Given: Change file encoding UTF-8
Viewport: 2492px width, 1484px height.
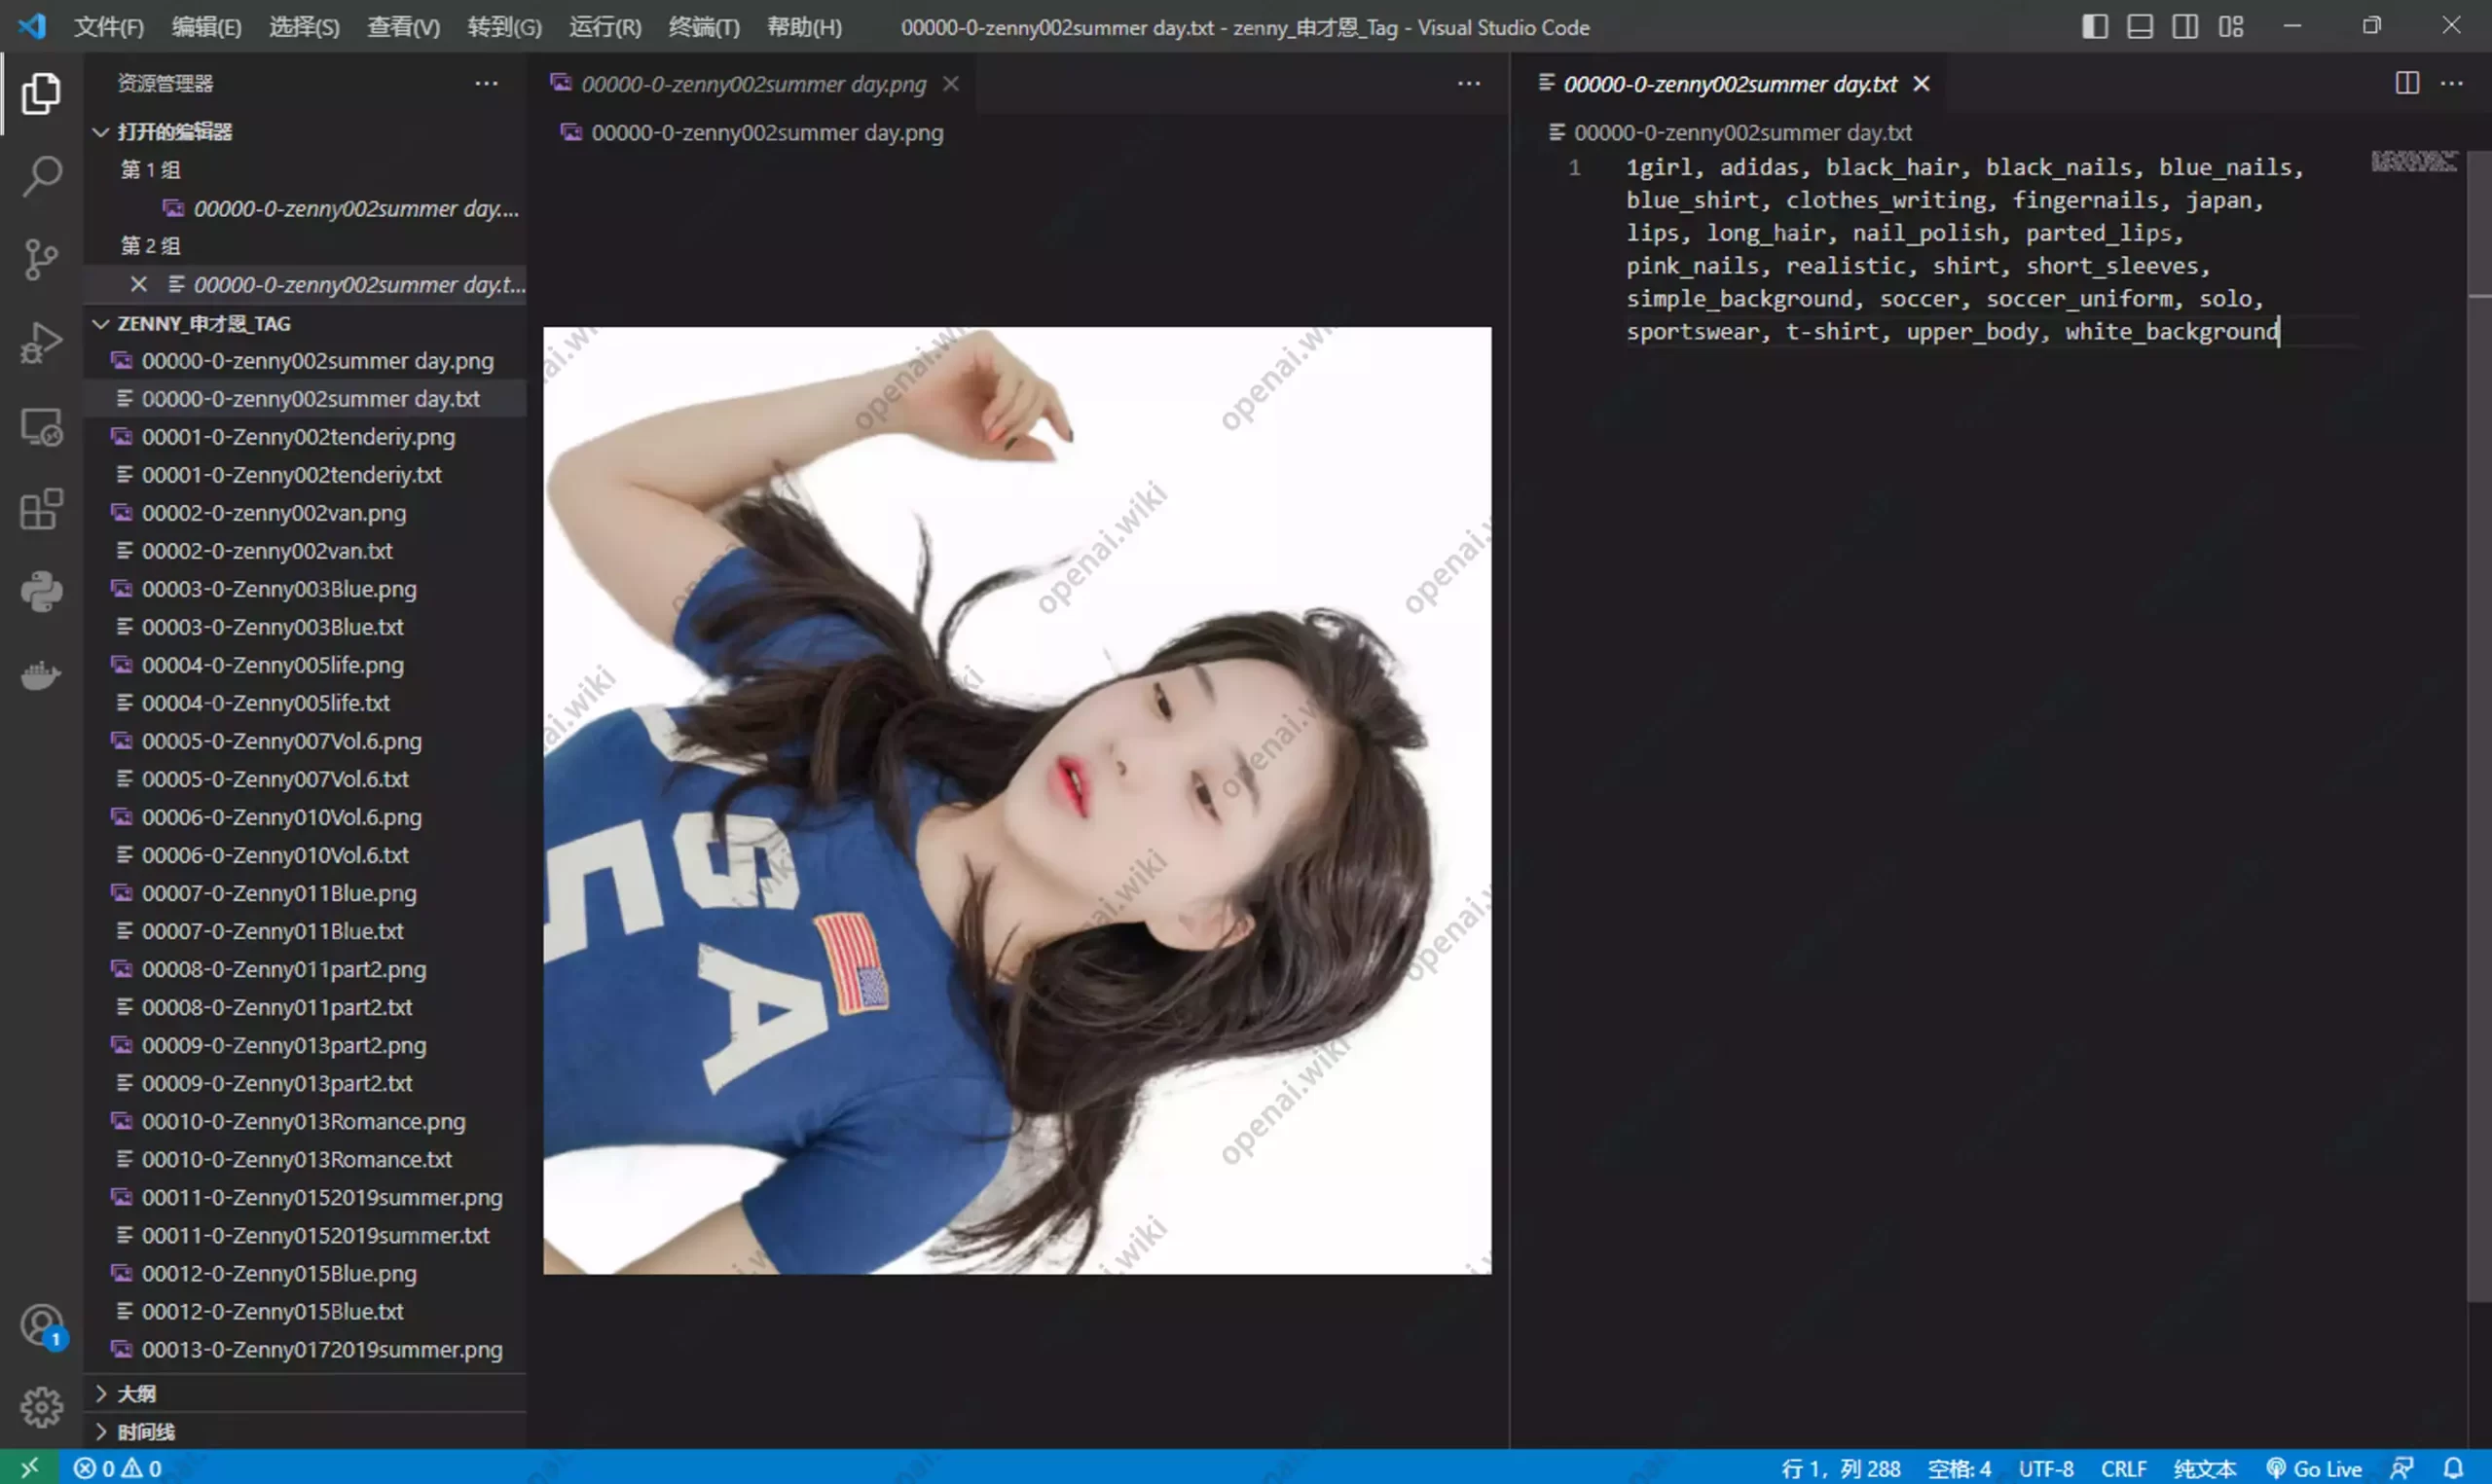Looking at the screenshot, I should (x=2046, y=1468).
